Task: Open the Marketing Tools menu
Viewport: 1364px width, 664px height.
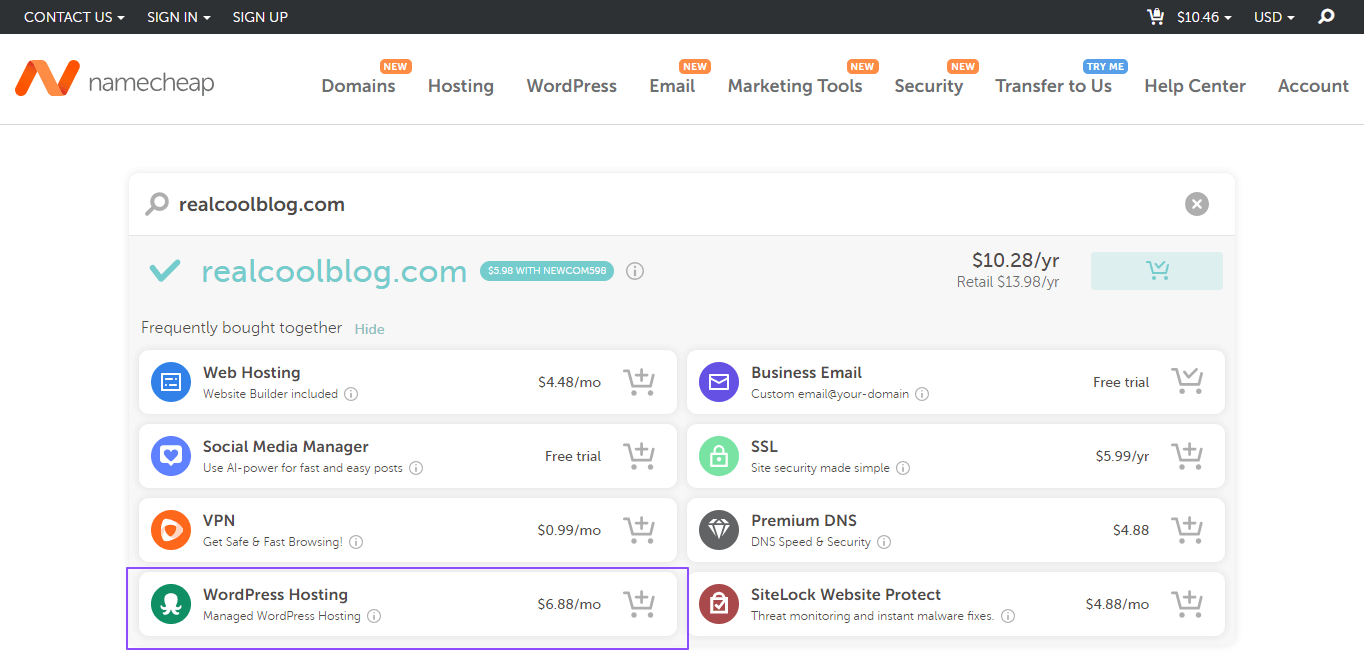Action: click(795, 86)
